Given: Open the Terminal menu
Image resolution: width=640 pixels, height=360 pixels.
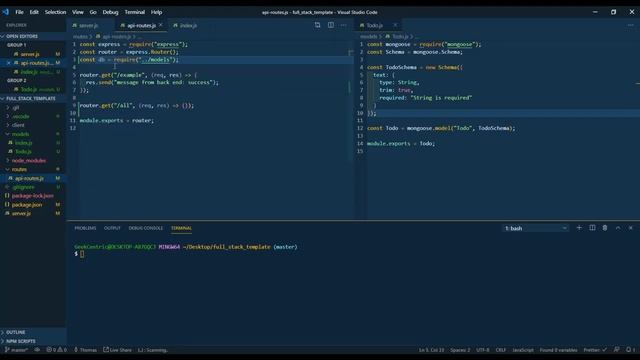Looking at the screenshot, I should click(135, 12).
